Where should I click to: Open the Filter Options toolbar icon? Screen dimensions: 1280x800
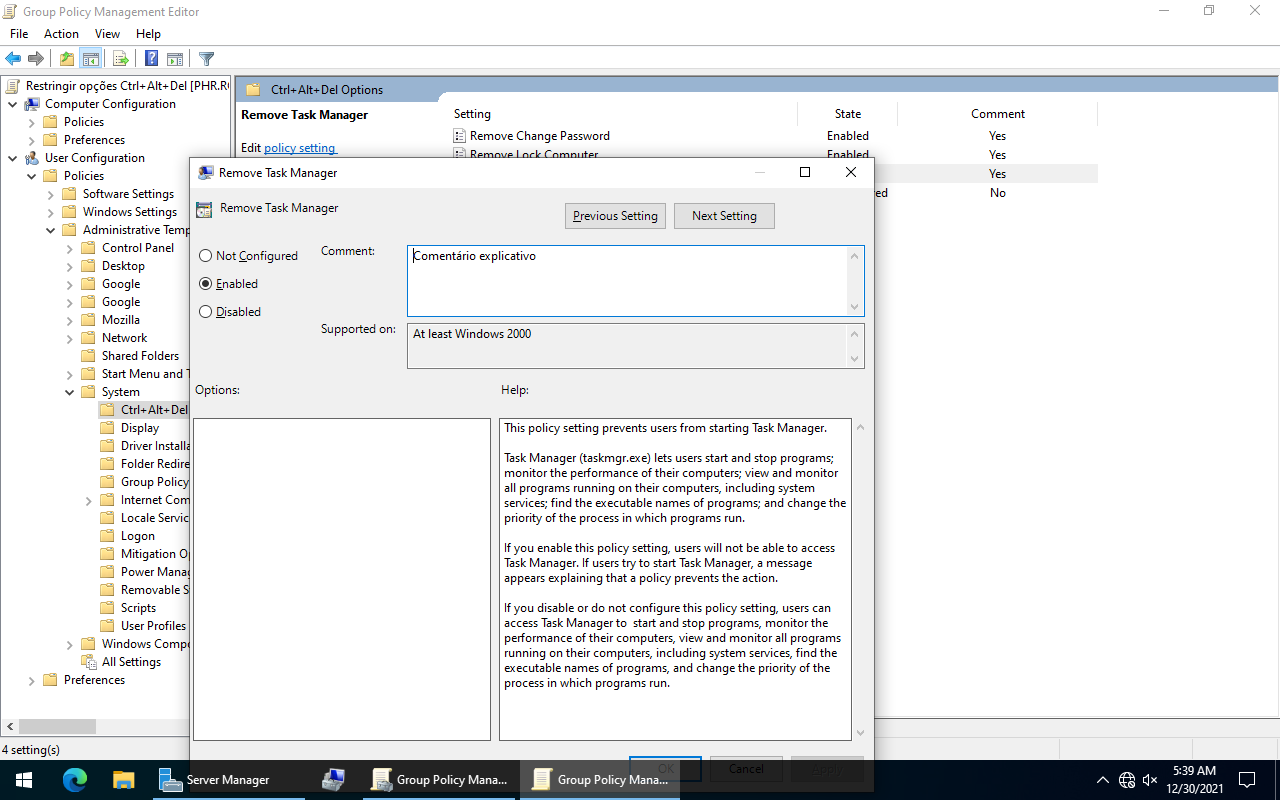pos(206,58)
